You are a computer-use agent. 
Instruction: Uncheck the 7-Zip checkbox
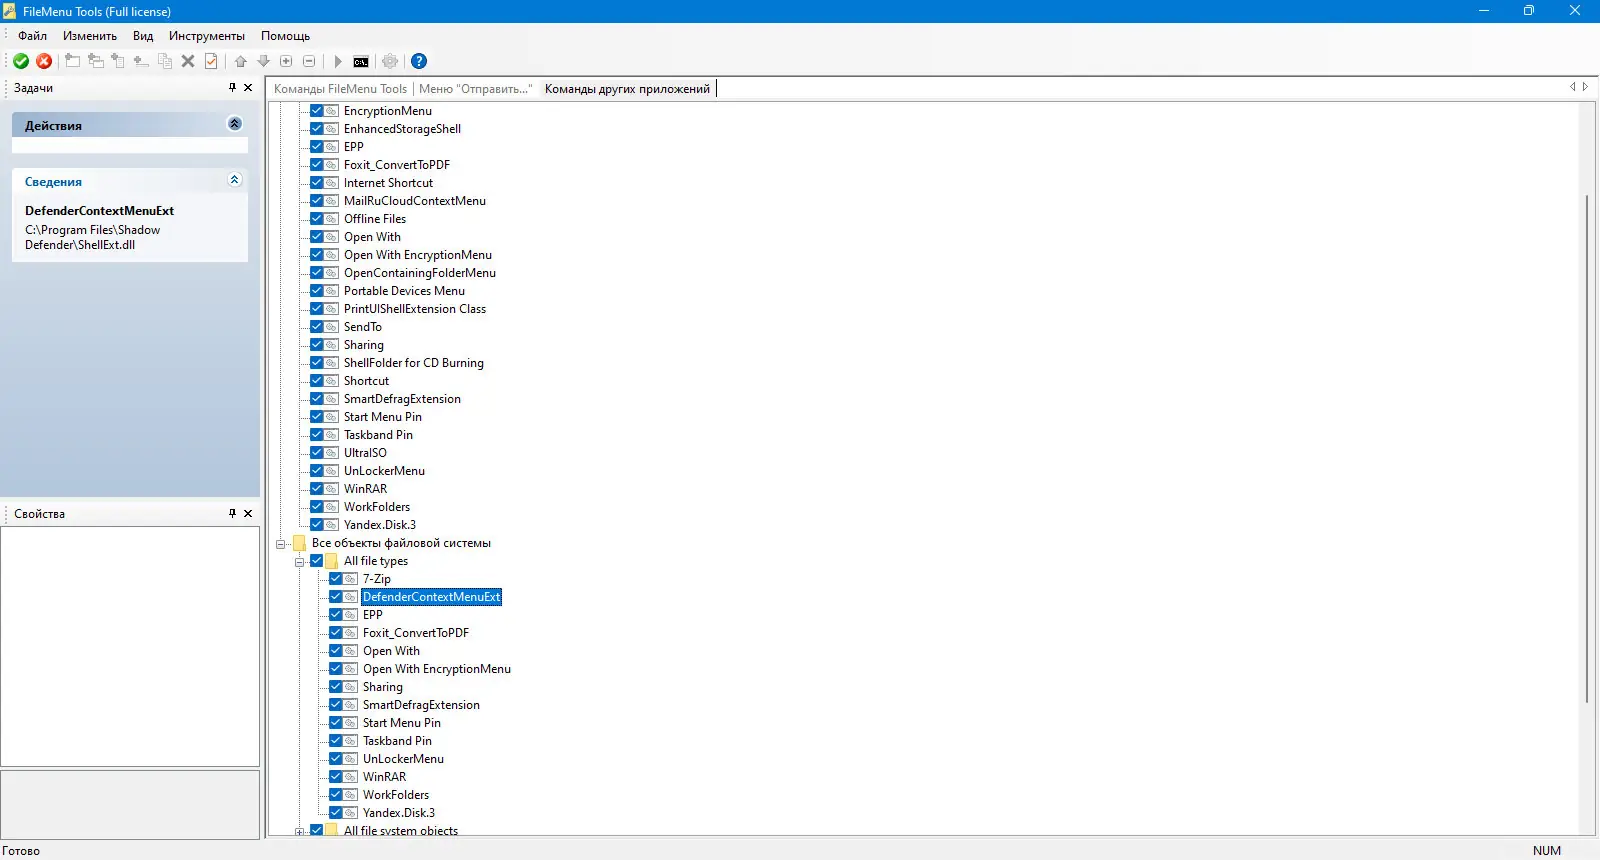pyautogui.click(x=336, y=579)
